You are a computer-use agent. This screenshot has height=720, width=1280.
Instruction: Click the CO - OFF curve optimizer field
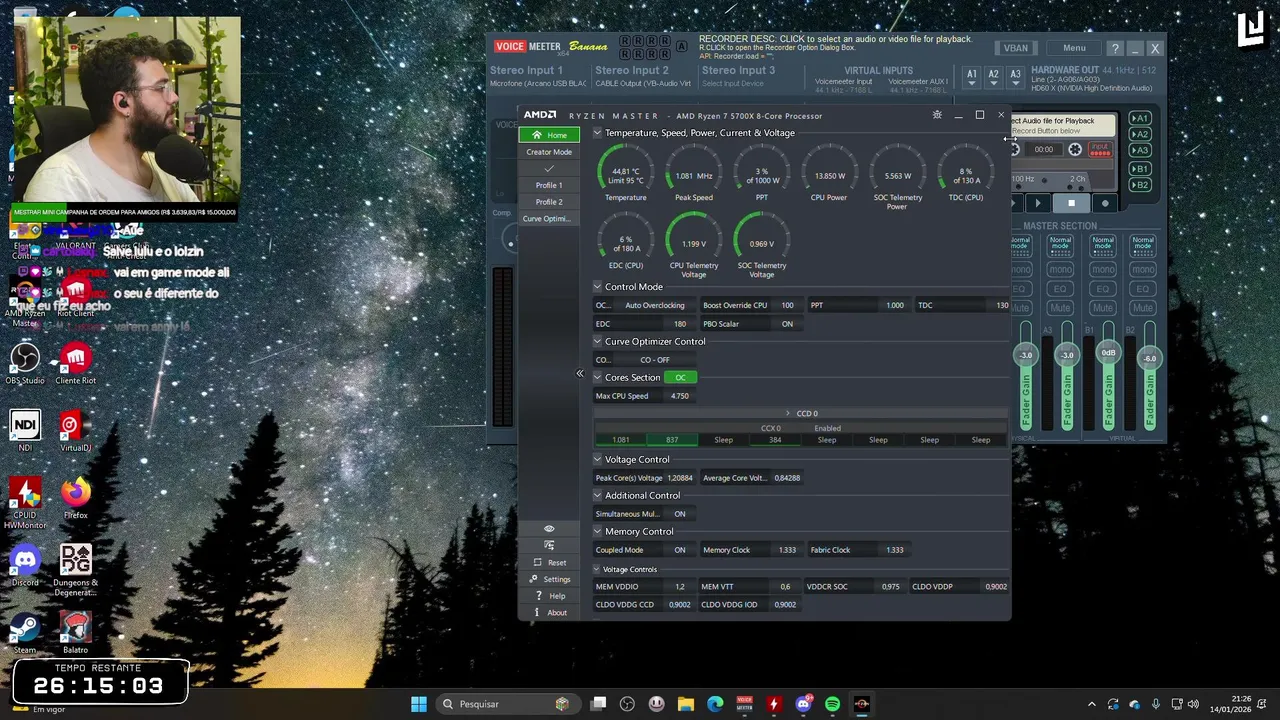tap(655, 360)
